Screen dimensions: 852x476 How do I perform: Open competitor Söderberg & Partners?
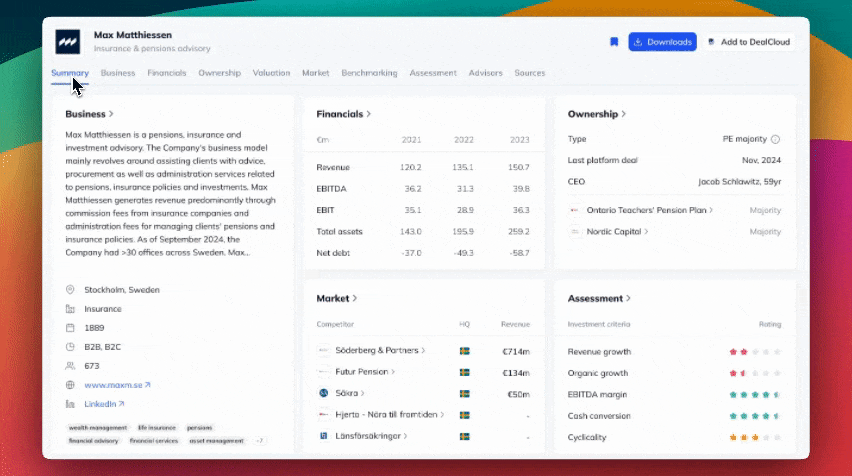tap(380, 350)
